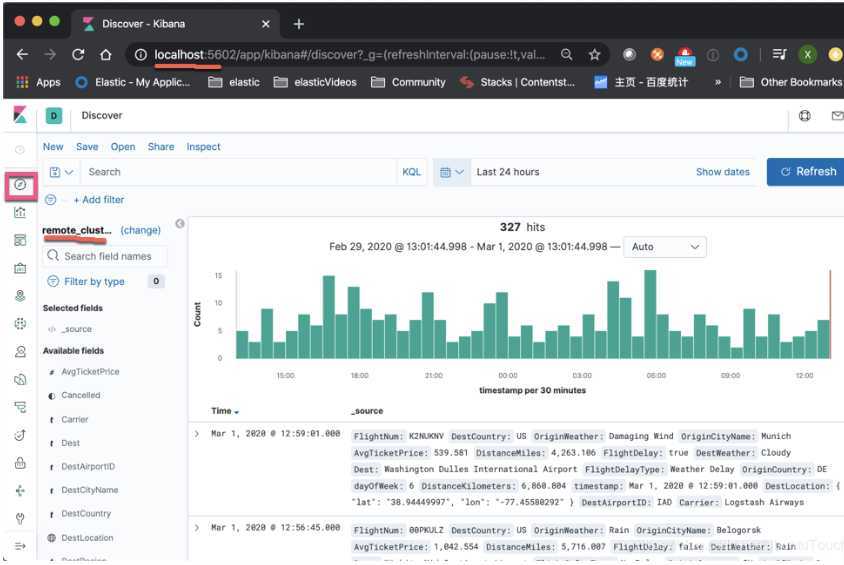Viewport: 844px width, 565px height.
Task: Go back in browser history
Action: [23, 54]
